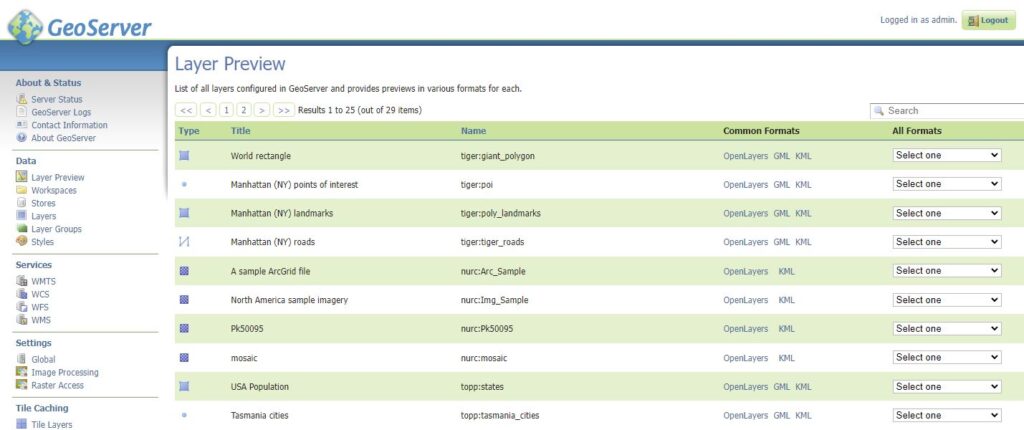Viewport: 1024px width, 430px height.
Task: Open All Formats dropdown for topp:states
Action: click(947, 386)
